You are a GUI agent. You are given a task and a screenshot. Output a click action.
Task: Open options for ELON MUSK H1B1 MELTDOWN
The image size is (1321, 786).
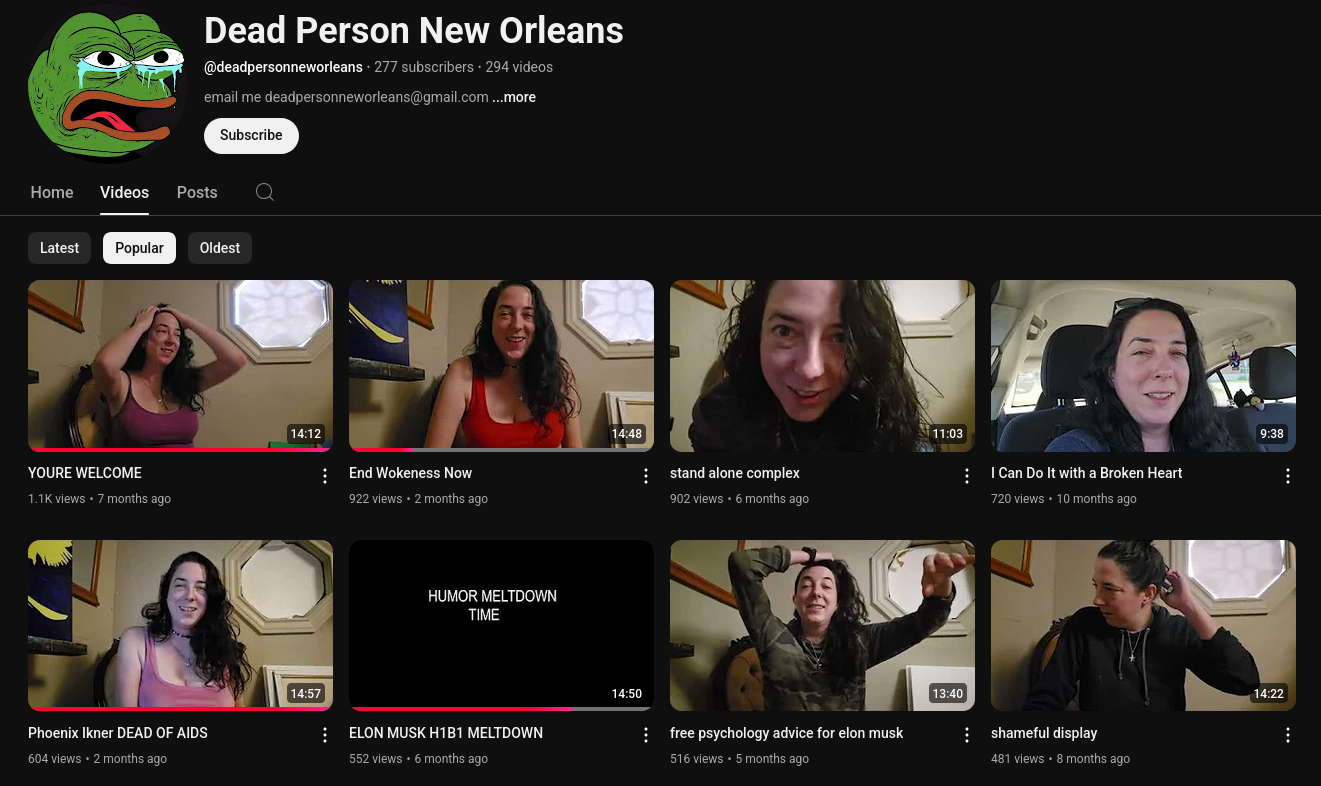646,735
